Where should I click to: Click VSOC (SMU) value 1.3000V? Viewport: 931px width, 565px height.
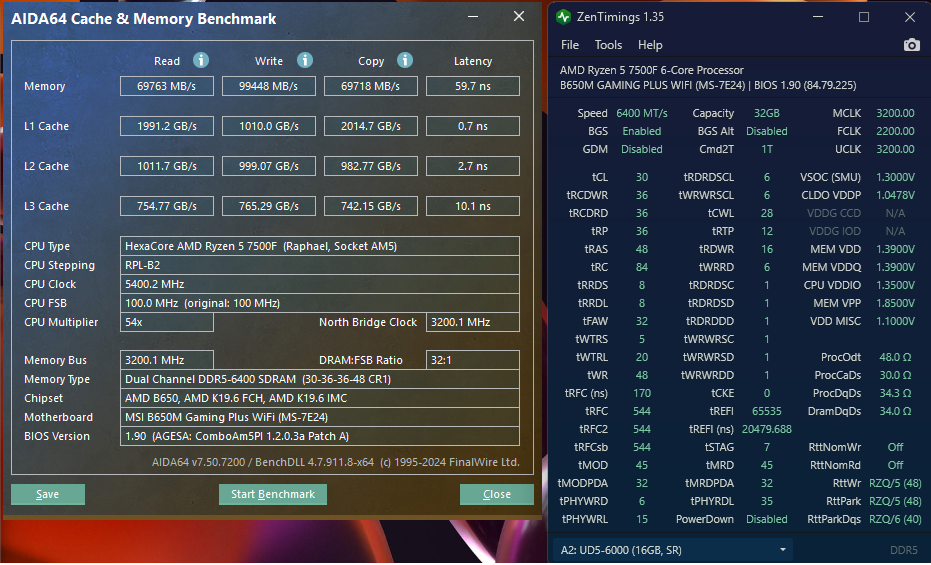tap(895, 177)
